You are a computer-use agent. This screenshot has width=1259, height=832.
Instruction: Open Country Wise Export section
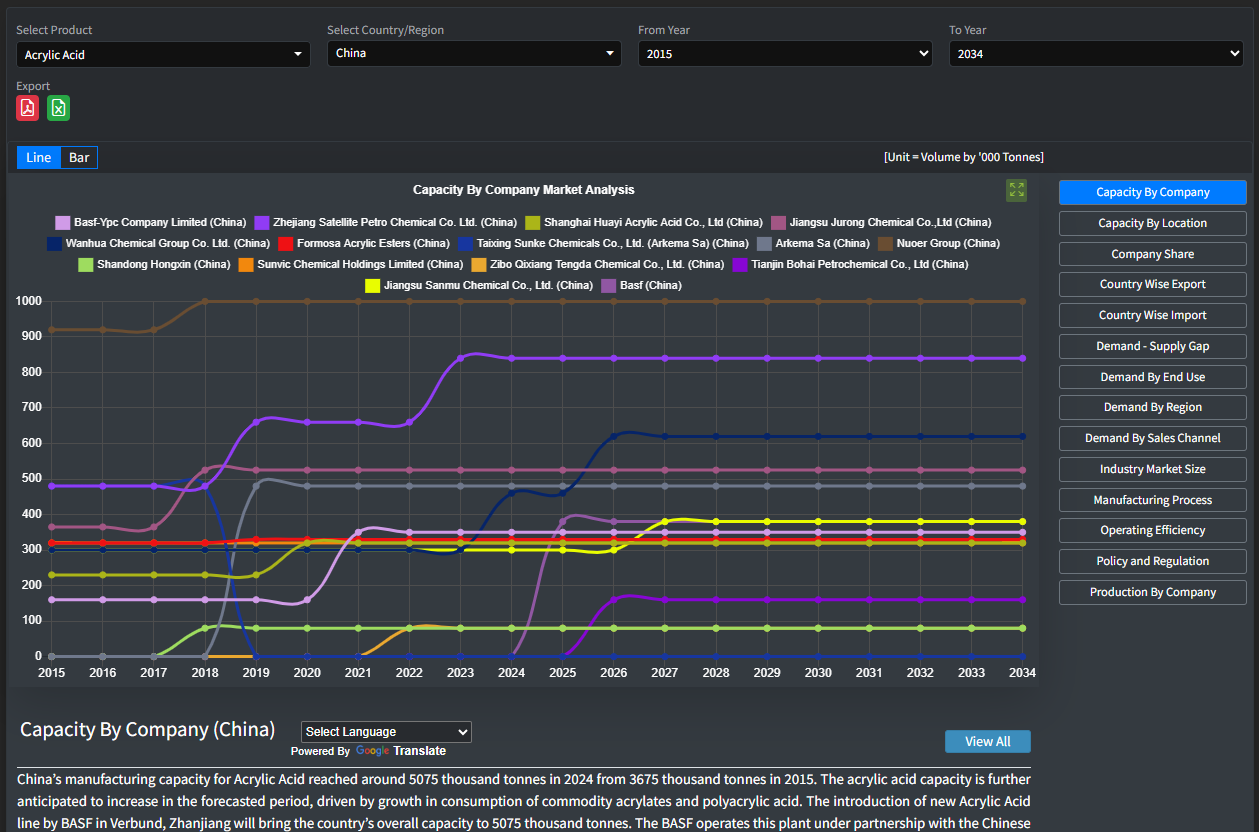(1153, 284)
